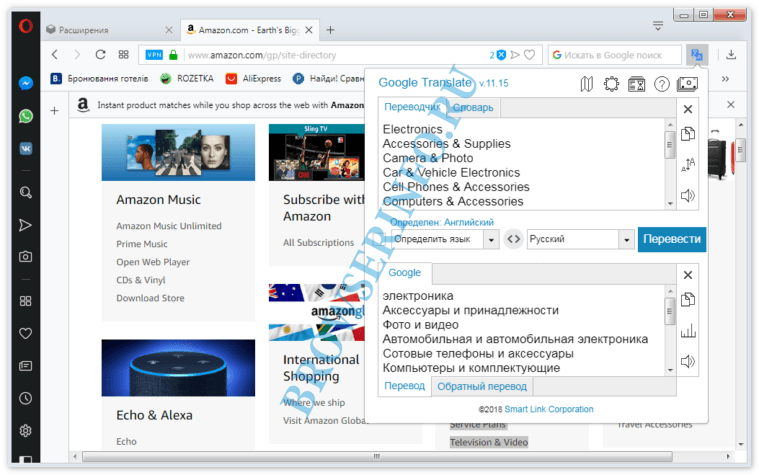The width and height of the screenshot is (759, 475).
Task: Show more bookmarks with the chevron
Action: (x=725, y=78)
